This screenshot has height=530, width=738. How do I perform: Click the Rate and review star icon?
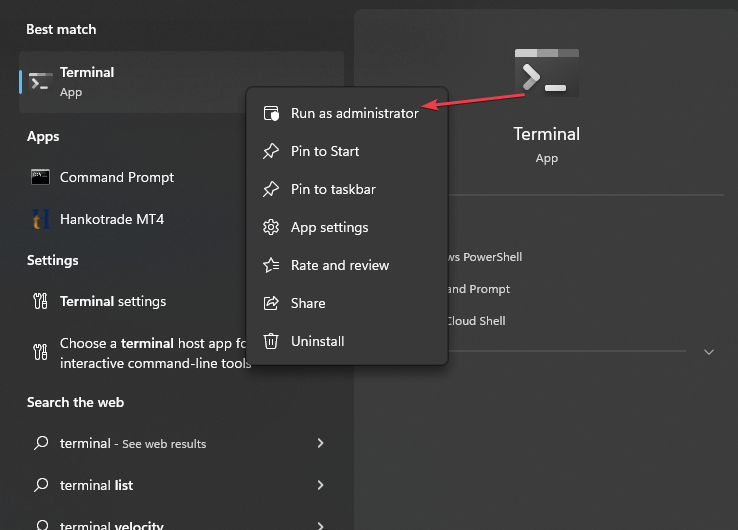coord(271,265)
